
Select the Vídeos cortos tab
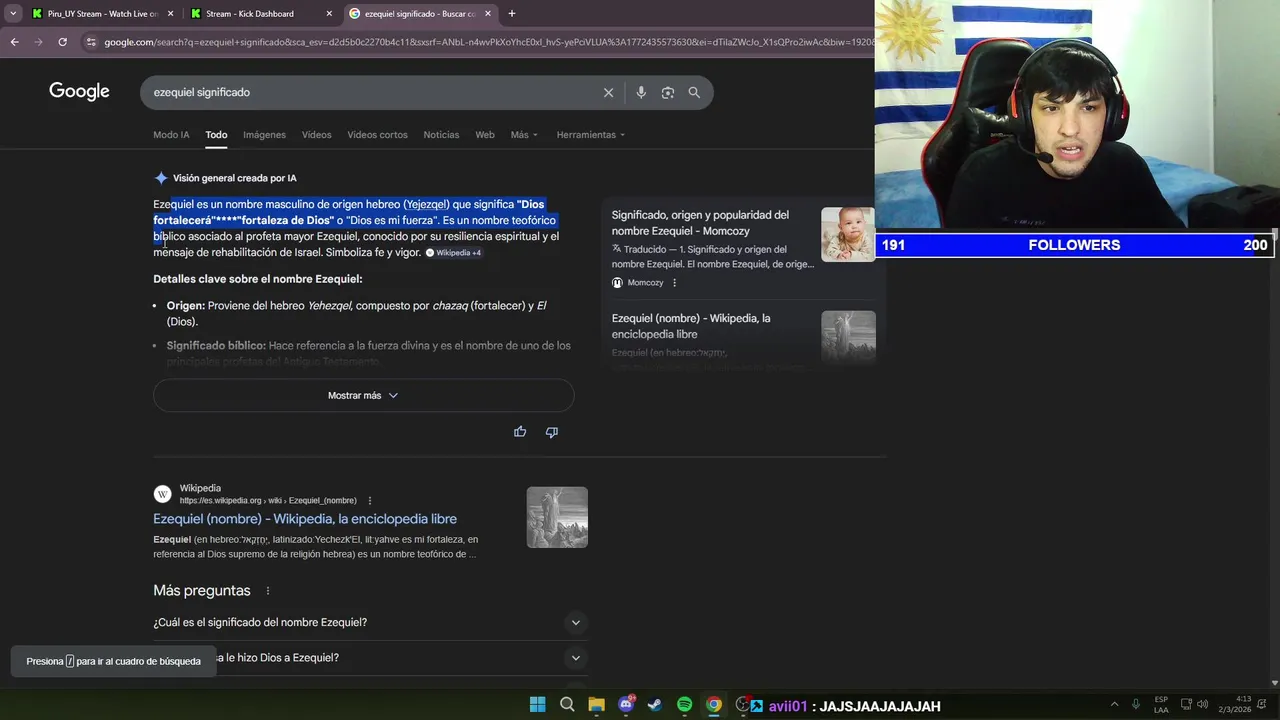(x=377, y=135)
